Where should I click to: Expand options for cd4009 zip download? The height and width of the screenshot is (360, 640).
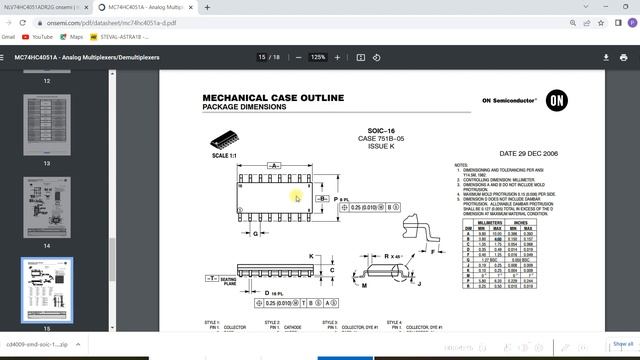click(x=78, y=344)
